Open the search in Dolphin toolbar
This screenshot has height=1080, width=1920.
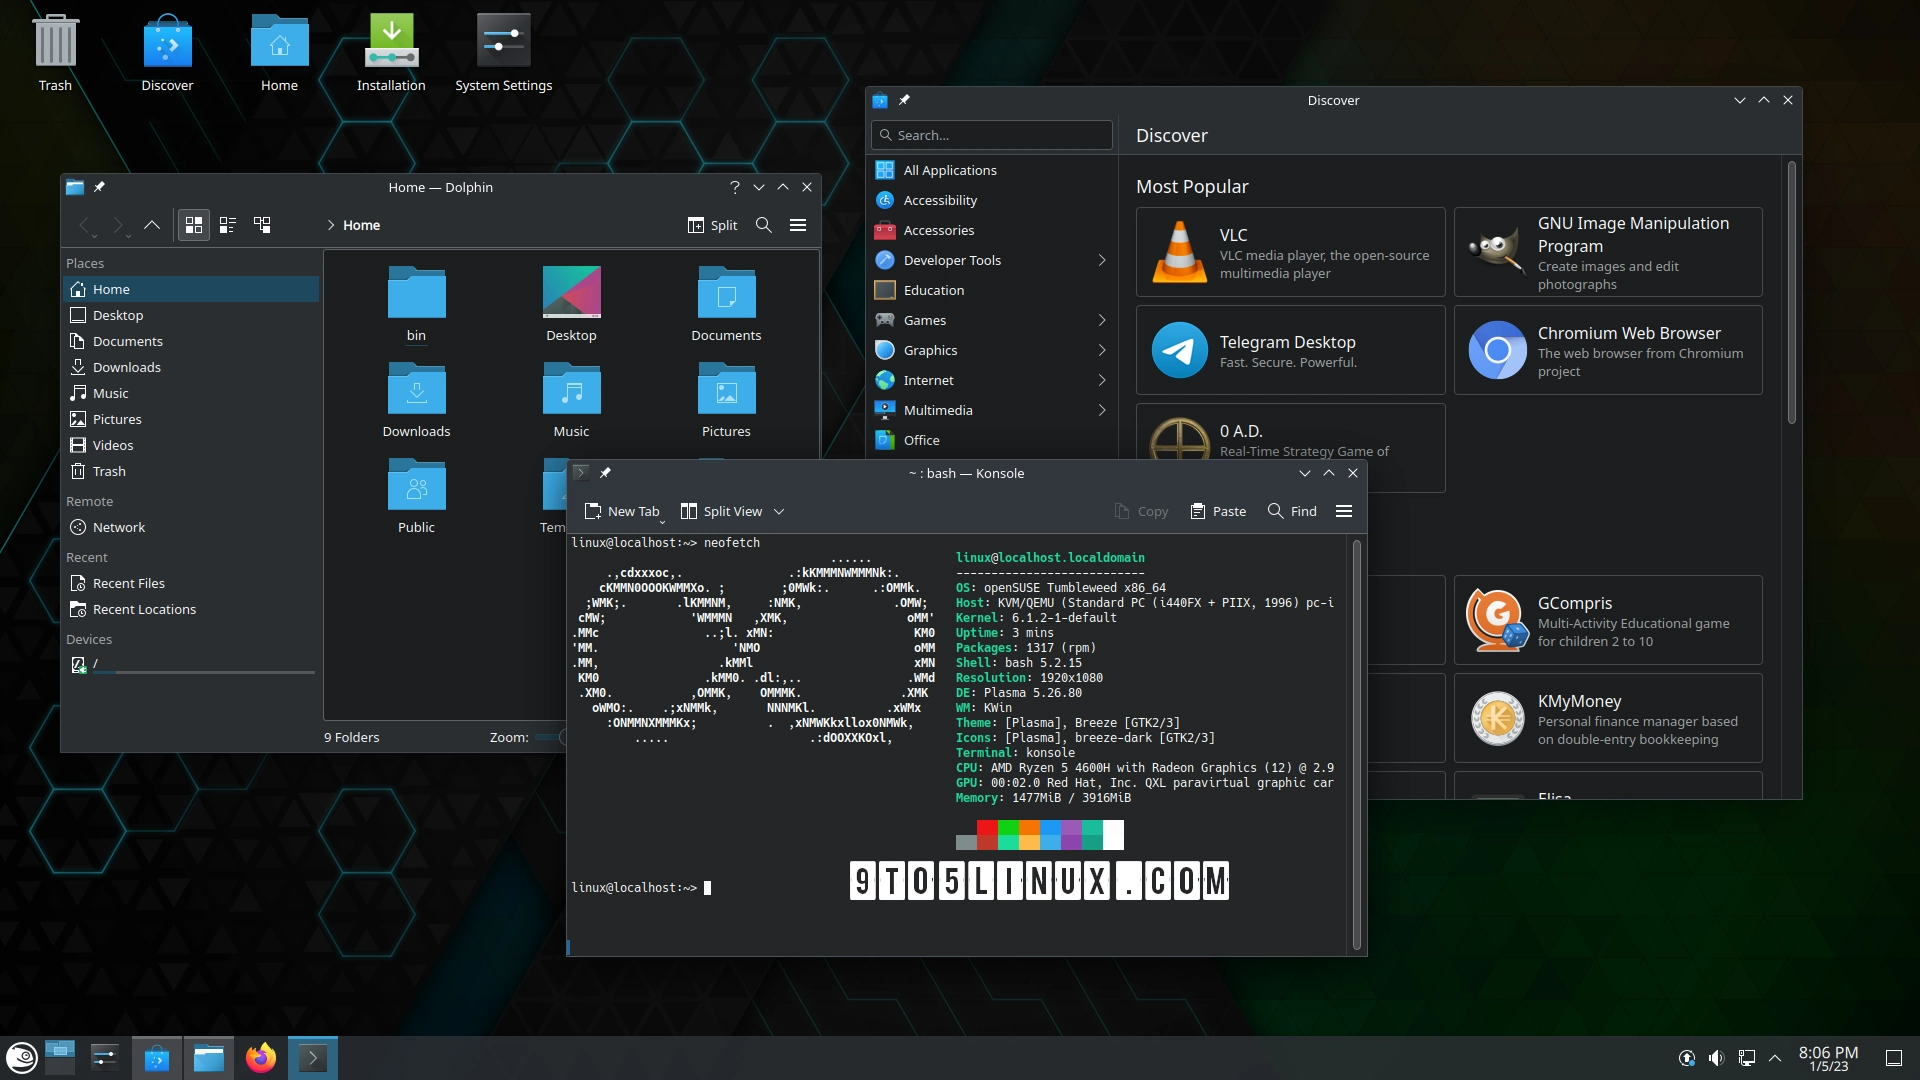(x=763, y=225)
